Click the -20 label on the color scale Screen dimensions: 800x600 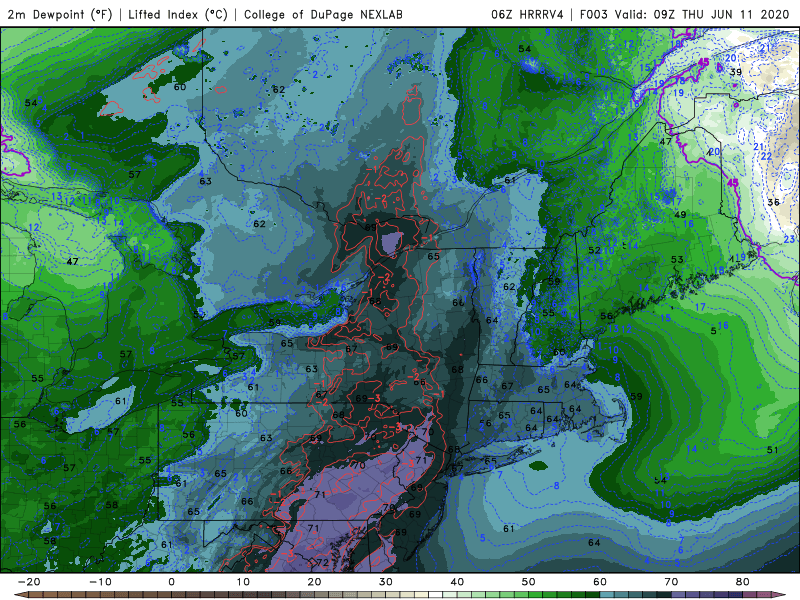[x=29, y=582]
